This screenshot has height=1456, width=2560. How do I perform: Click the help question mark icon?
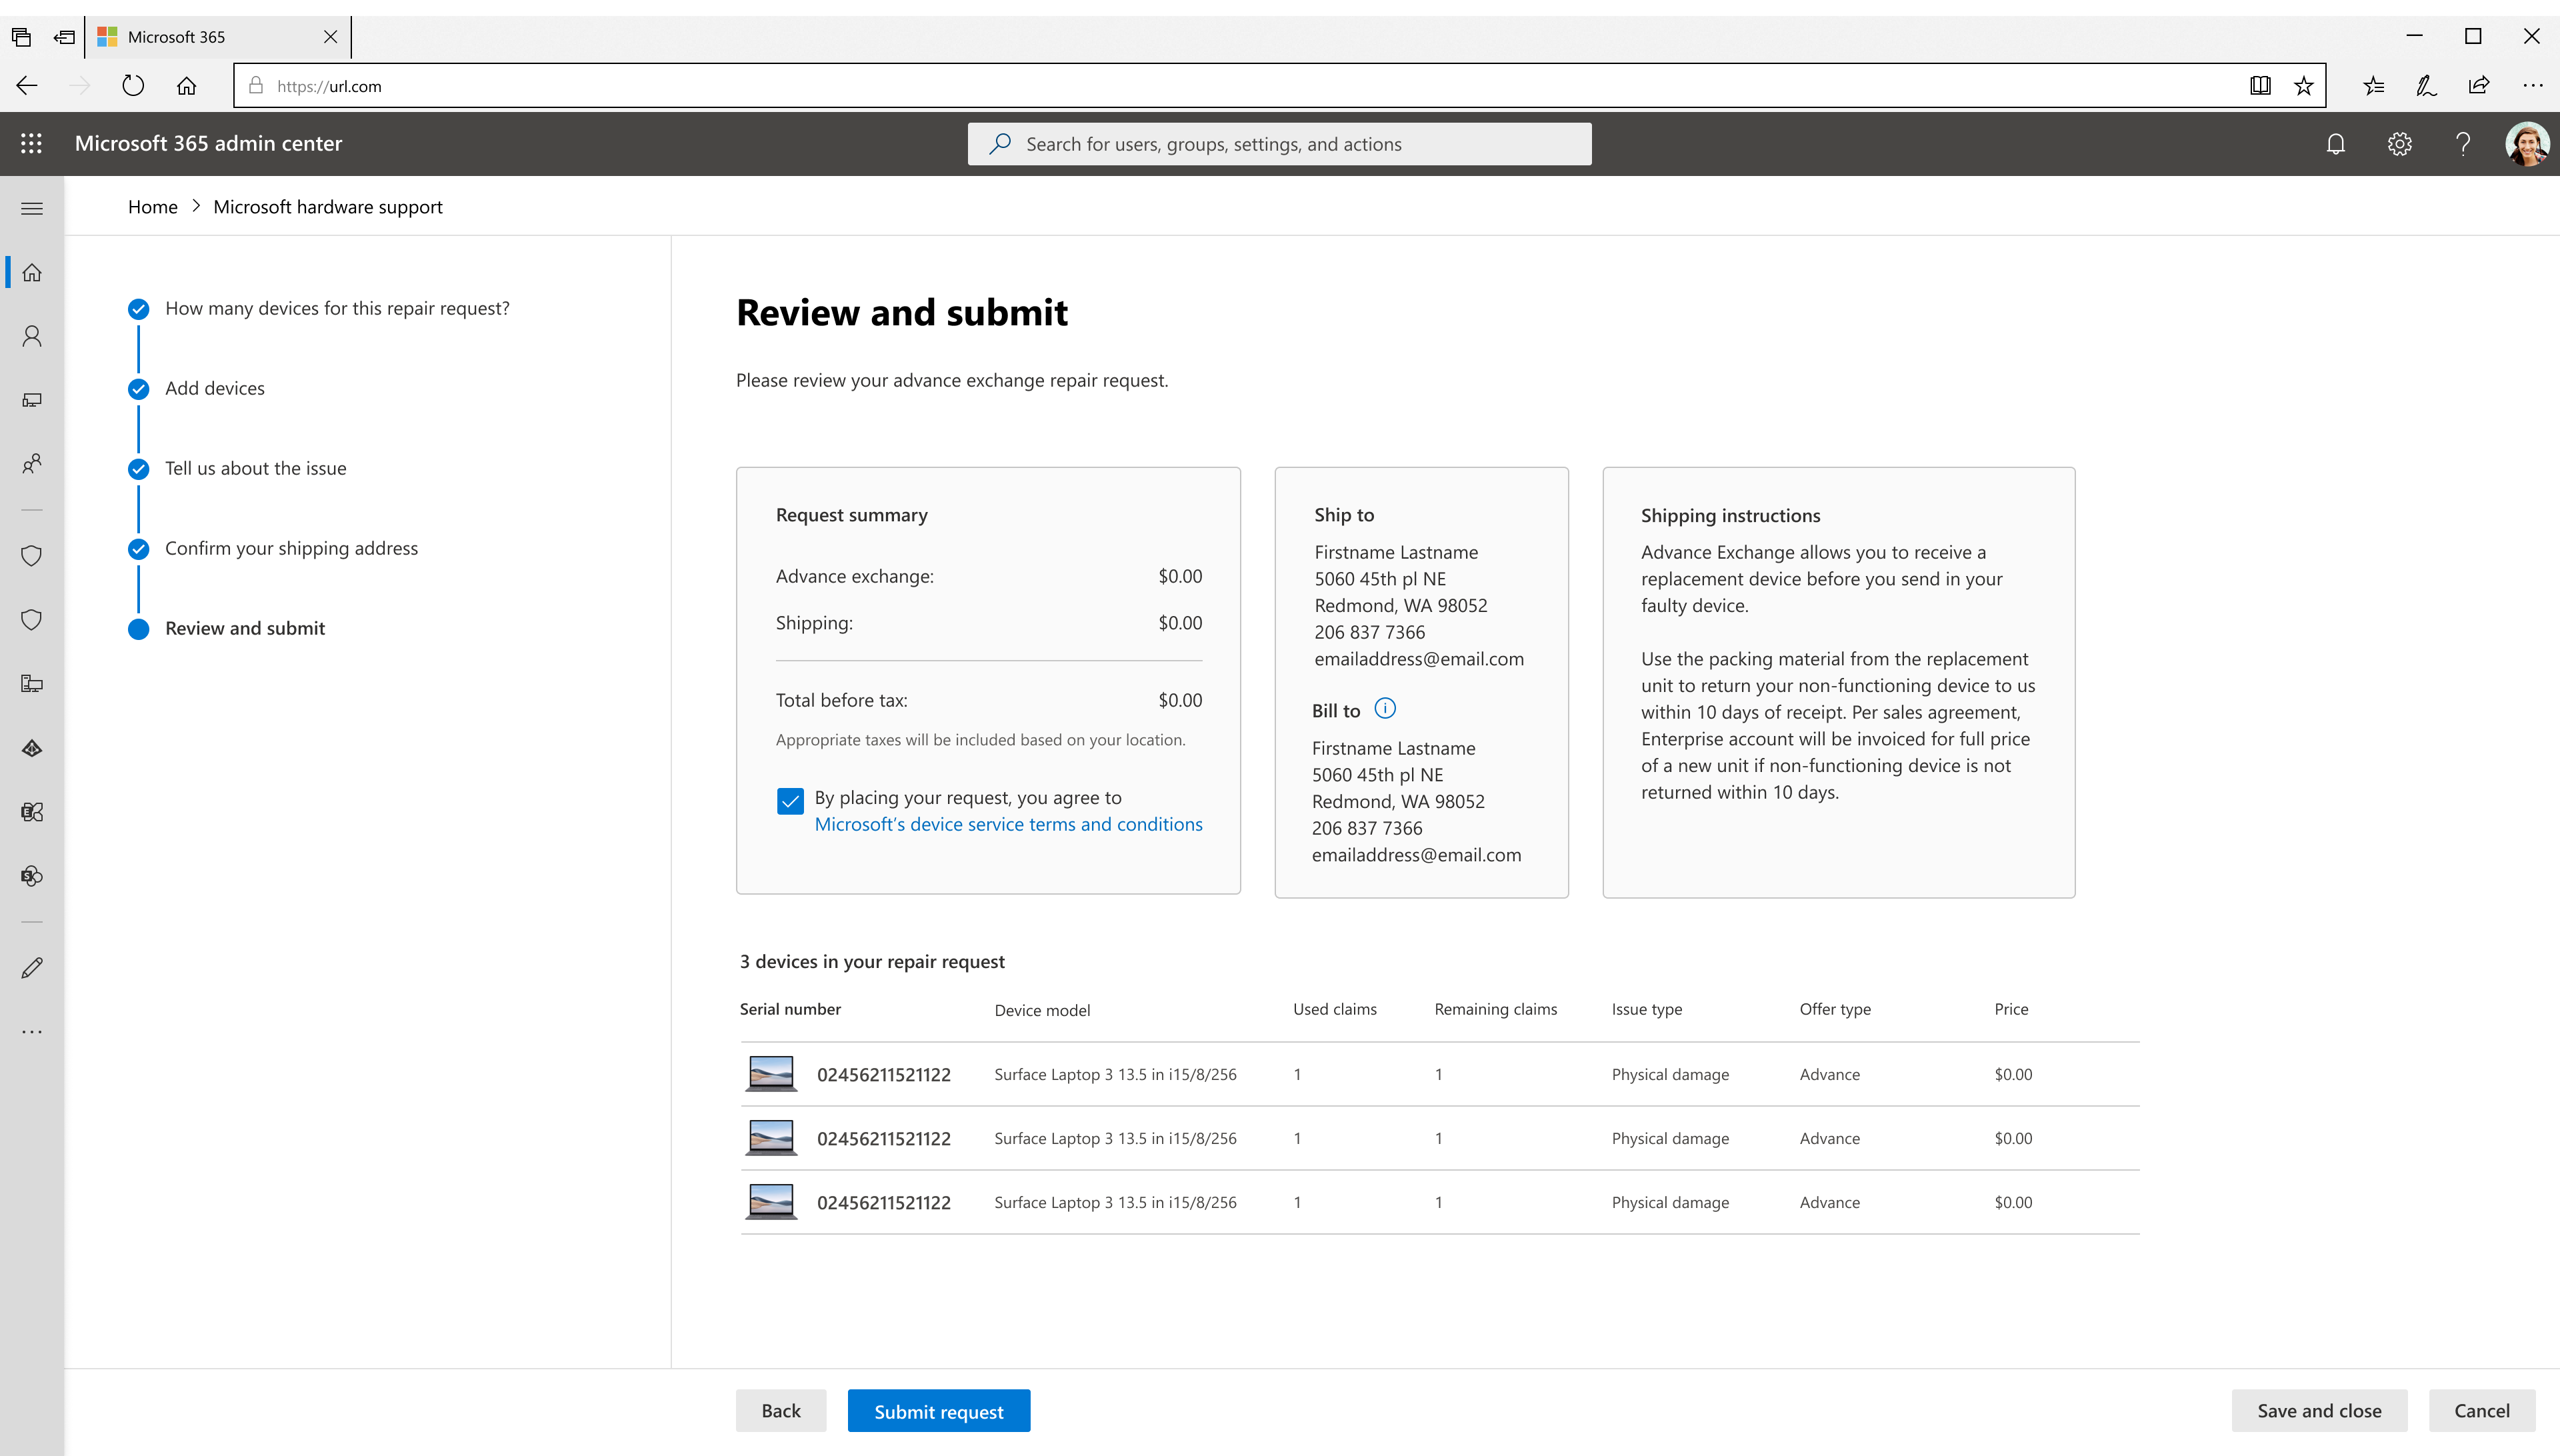(x=2463, y=144)
